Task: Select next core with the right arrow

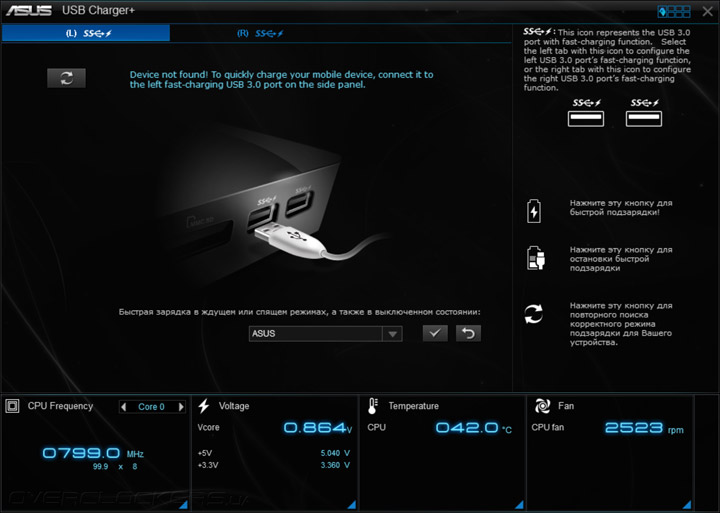Action: [181, 406]
